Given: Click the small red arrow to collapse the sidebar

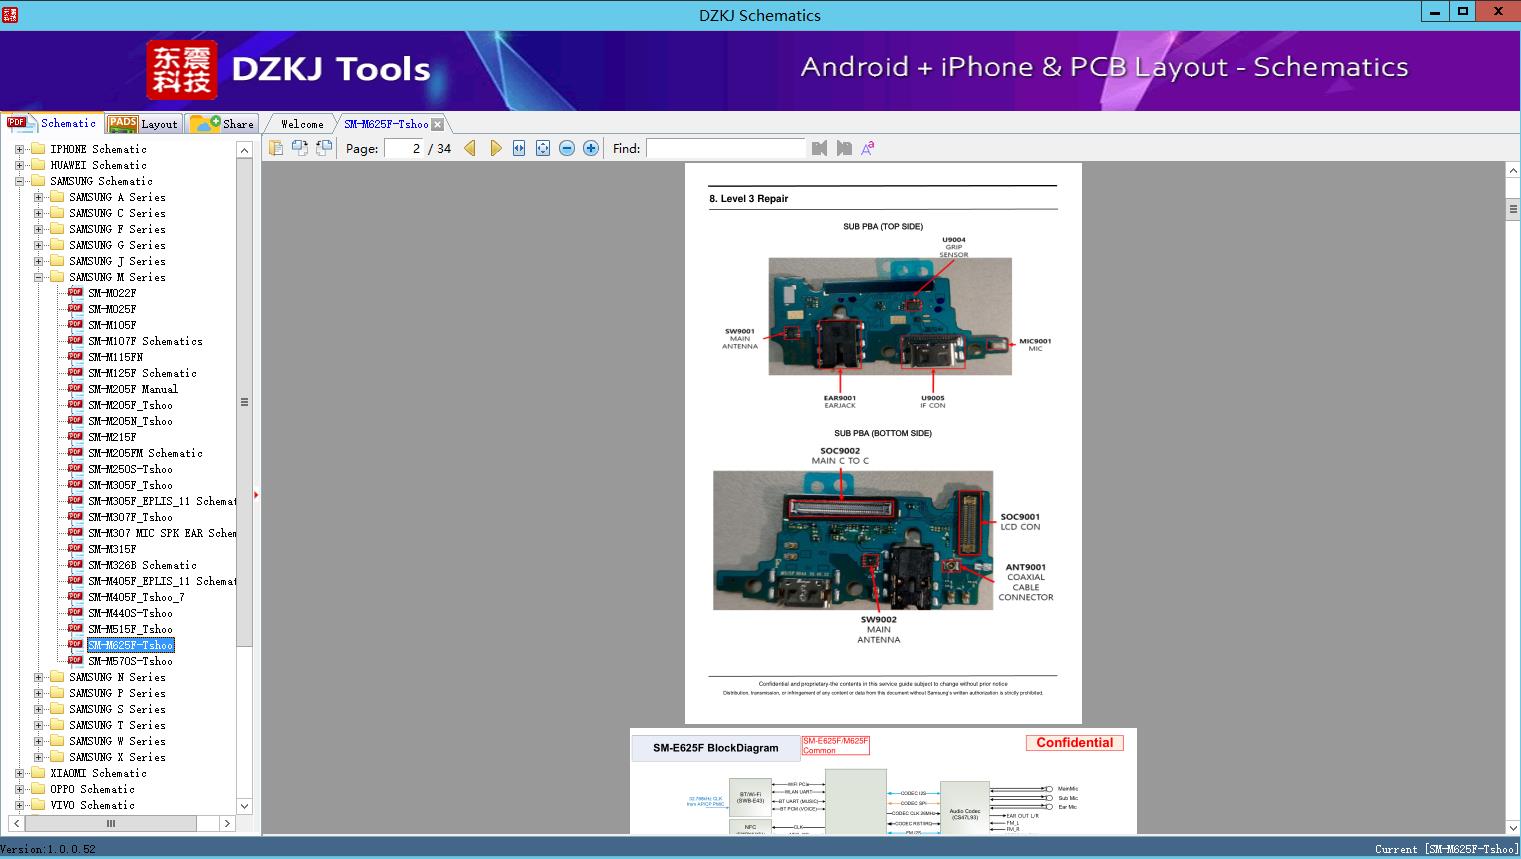Looking at the screenshot, I should click(x=256, y=494).
